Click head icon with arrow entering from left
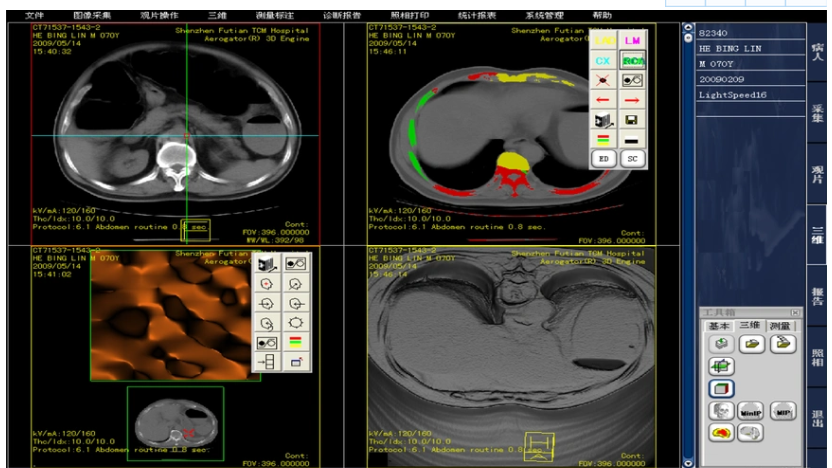The width and height of the screenshot is (832, 468). (x=267, y=304)
